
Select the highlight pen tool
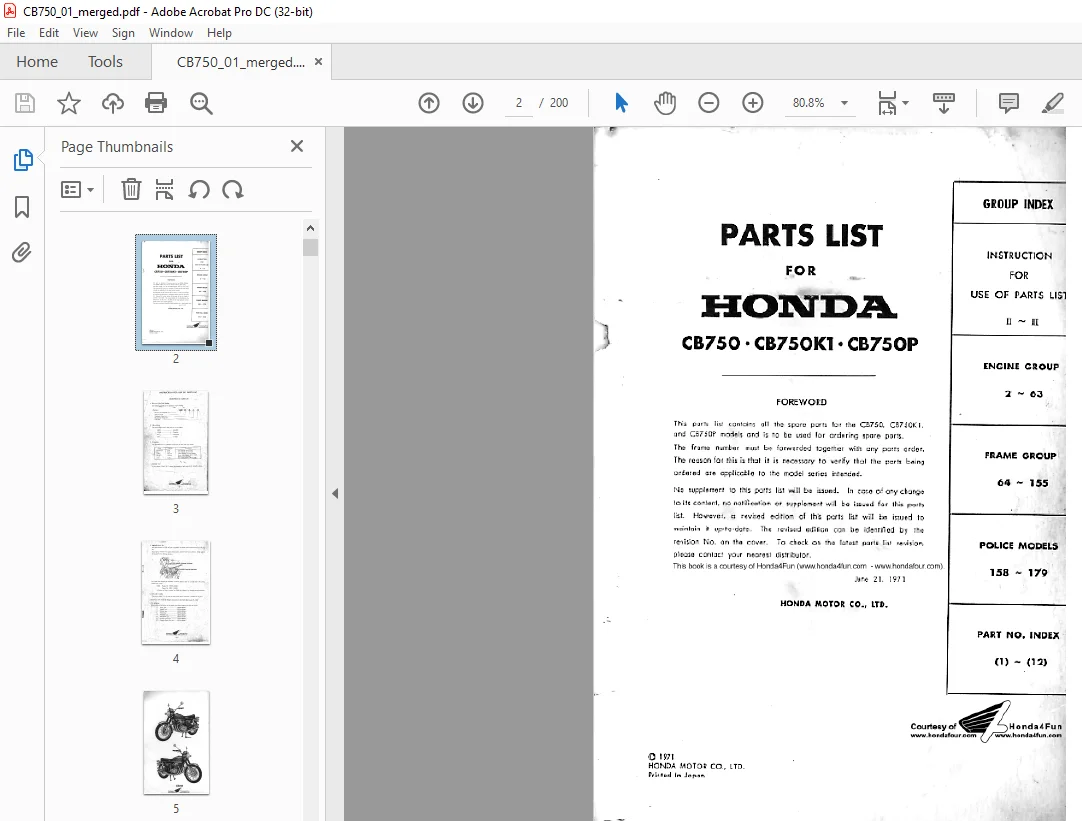coord(1052,103)
